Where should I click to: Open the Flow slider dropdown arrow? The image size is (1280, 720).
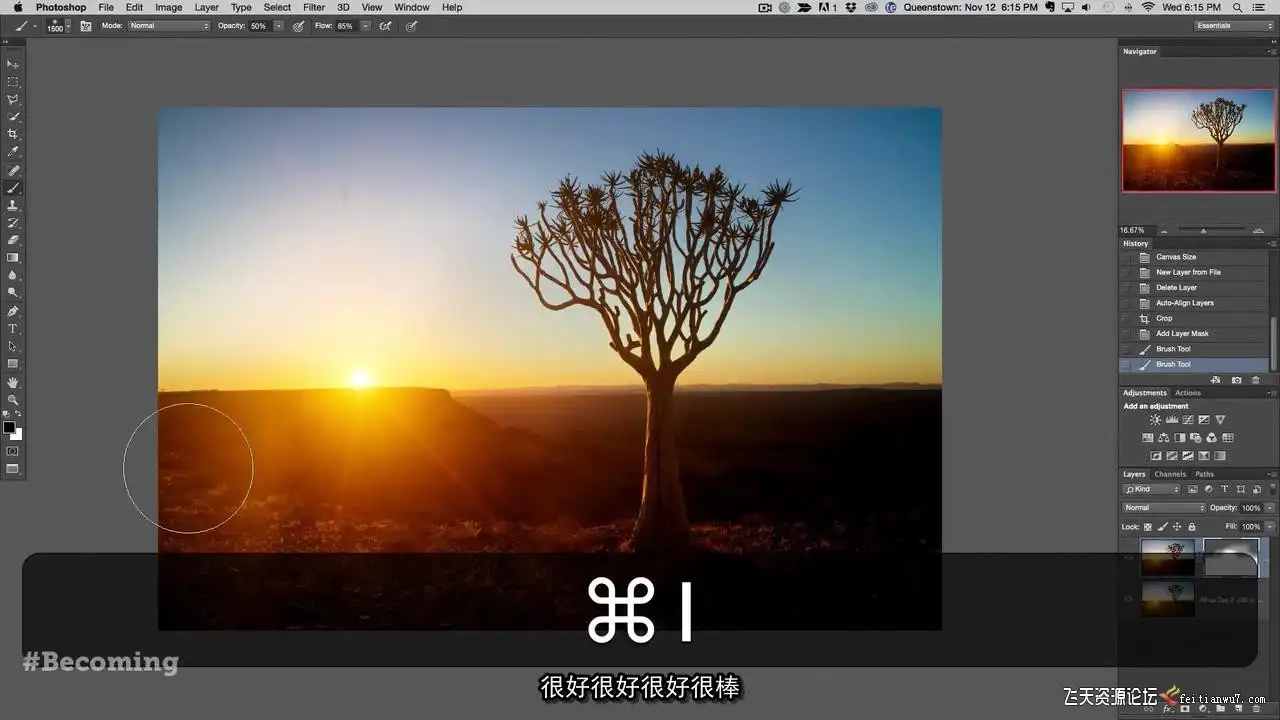coord(365,26)
